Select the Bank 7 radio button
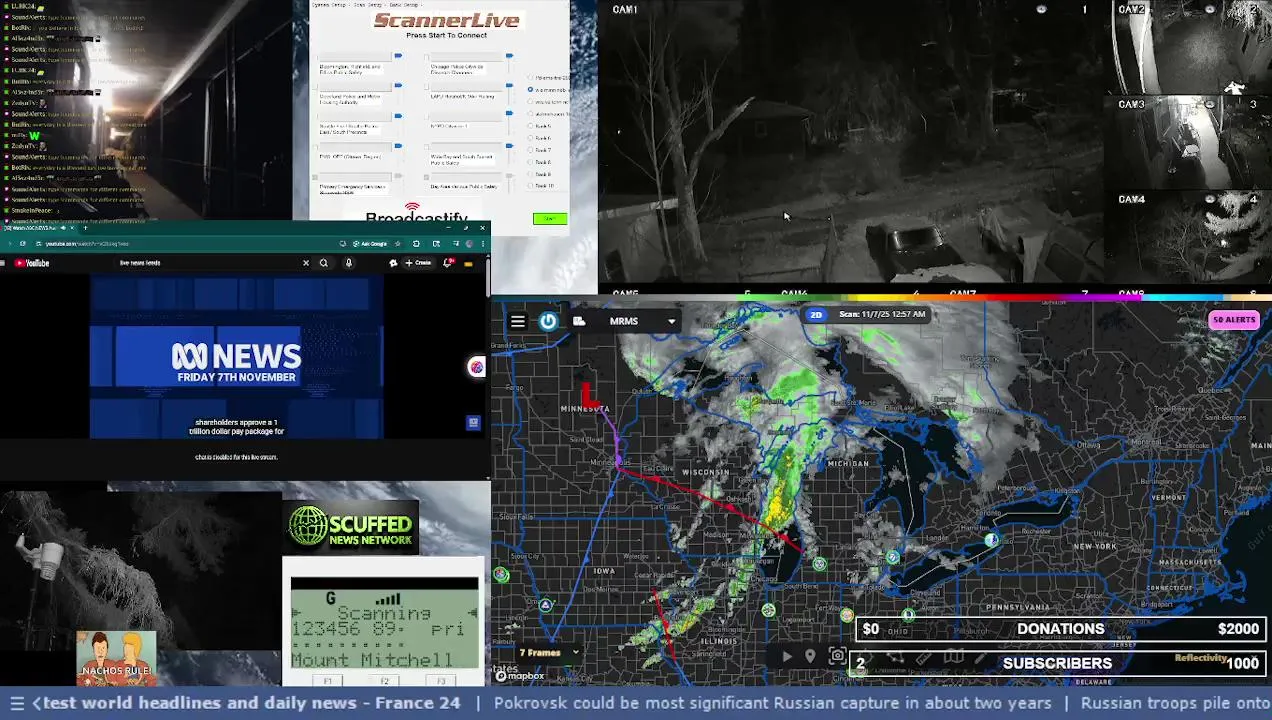1272x720 pixels. [x=530, y=150]
